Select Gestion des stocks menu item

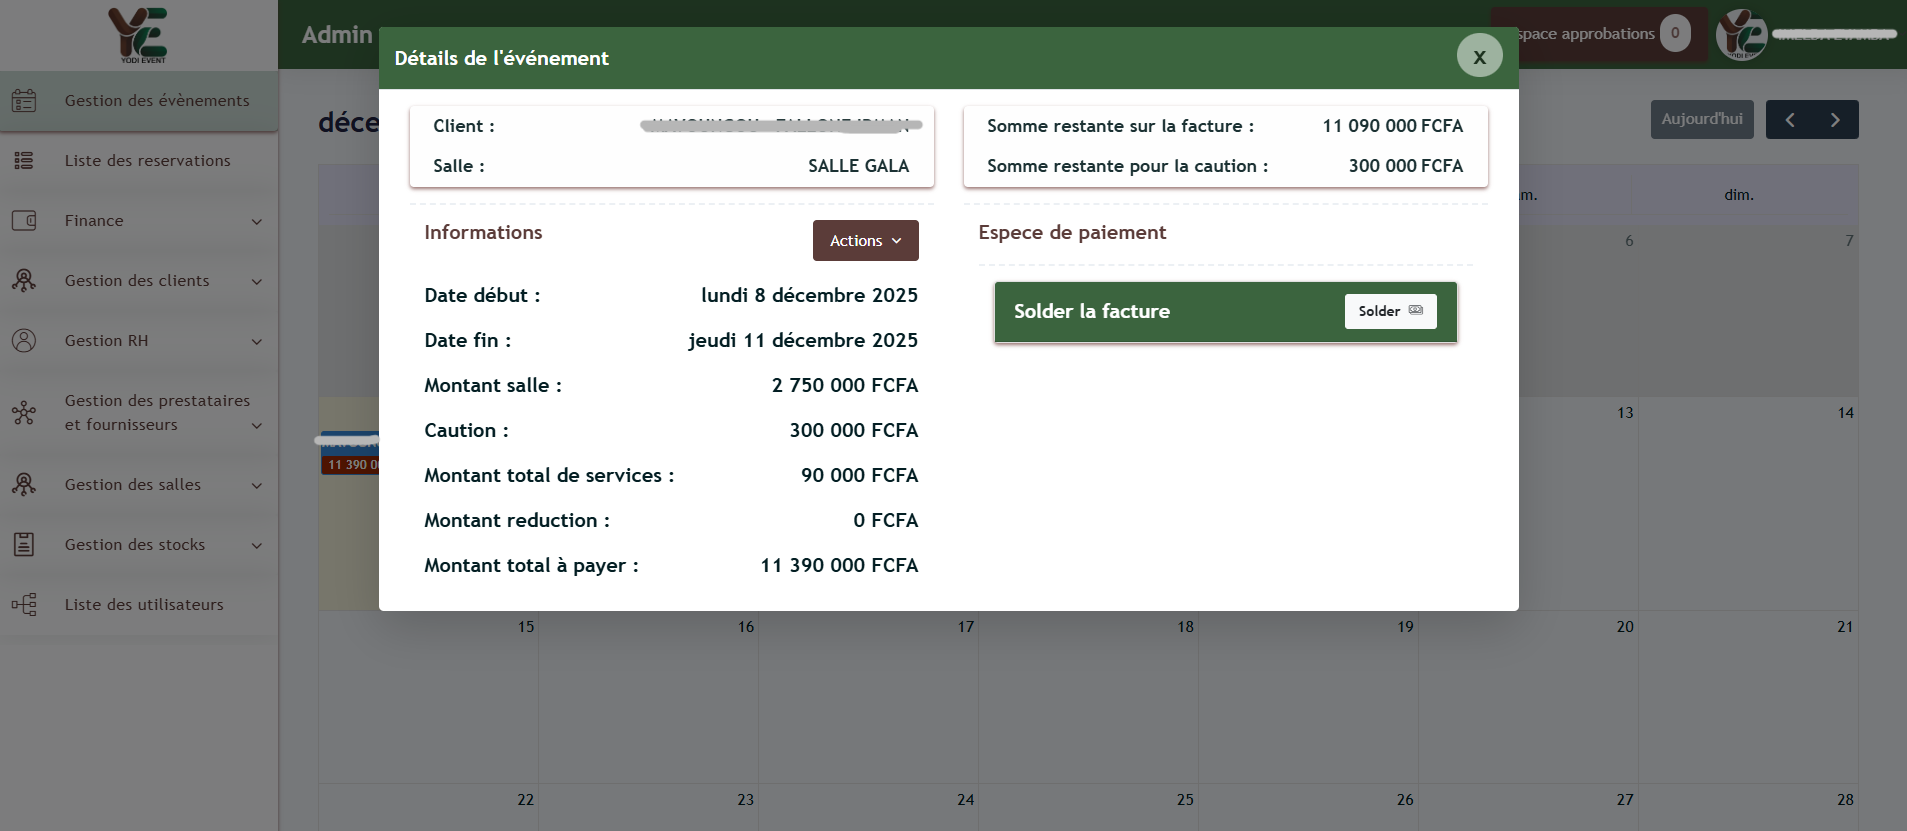pyautogui.click(x=135, y=545)
